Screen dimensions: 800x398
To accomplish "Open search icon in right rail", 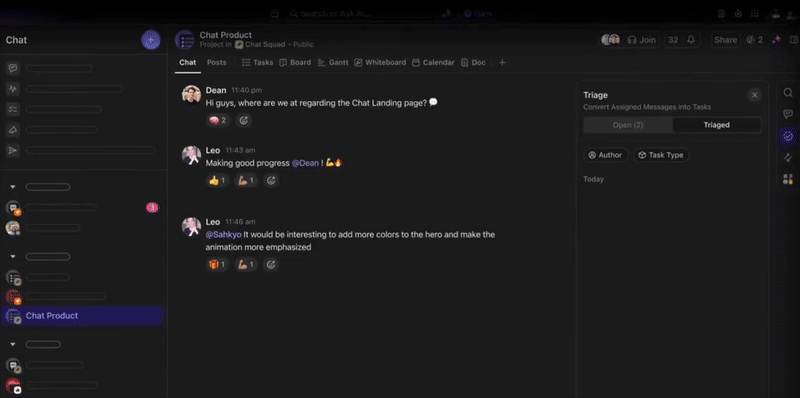I will (x=788, y=92).
